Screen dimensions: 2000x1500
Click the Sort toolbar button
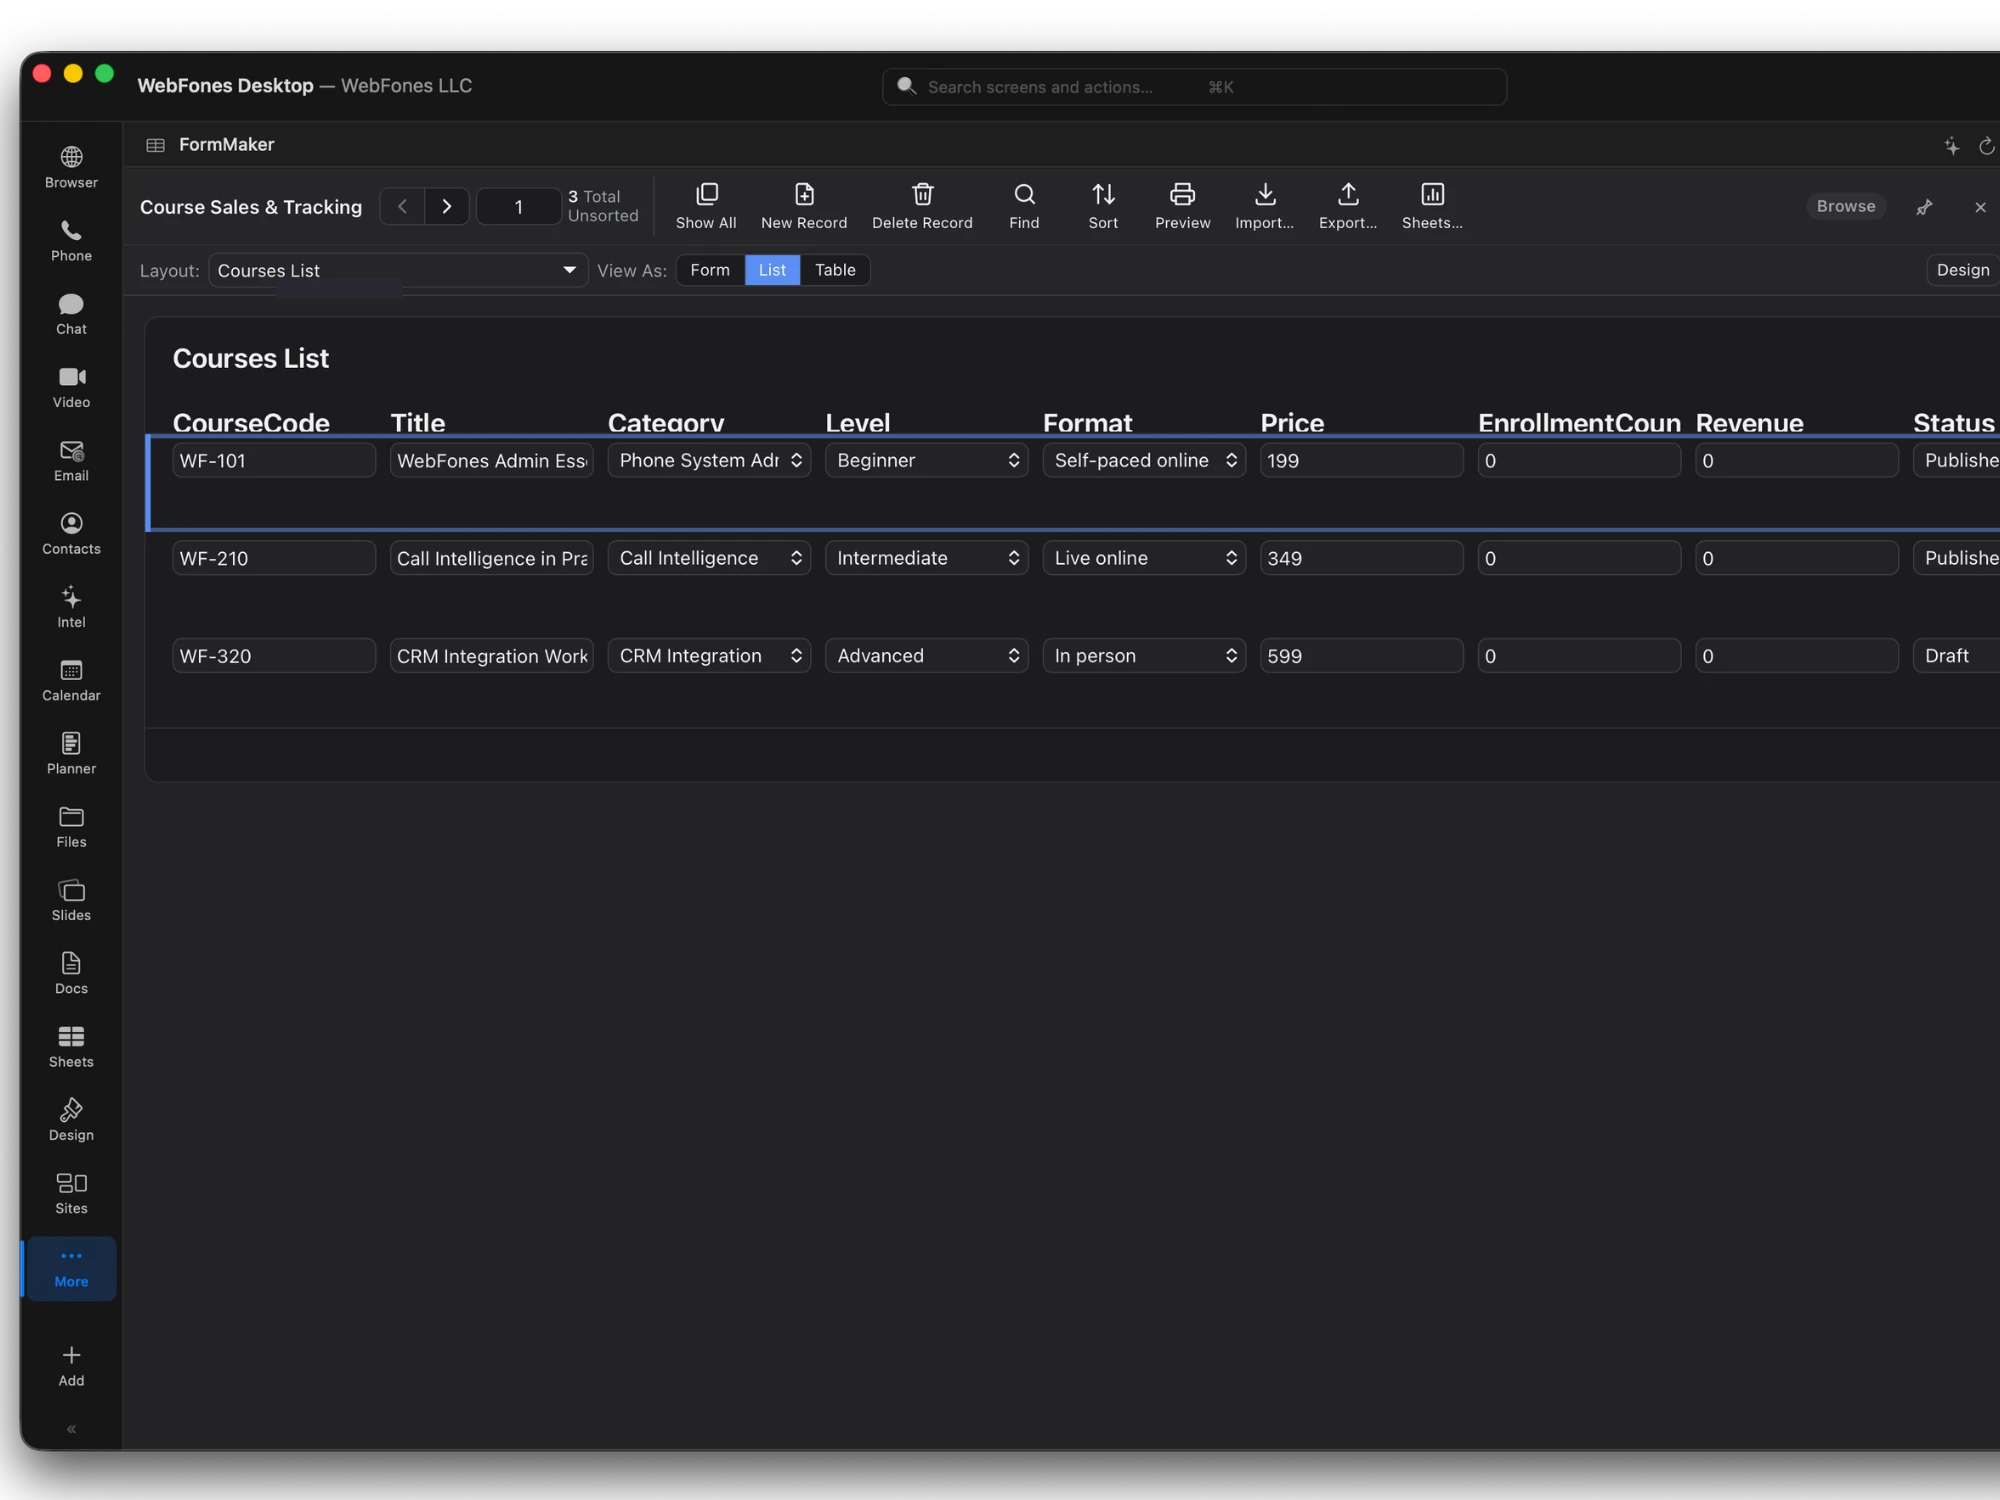pos(1103,206)
